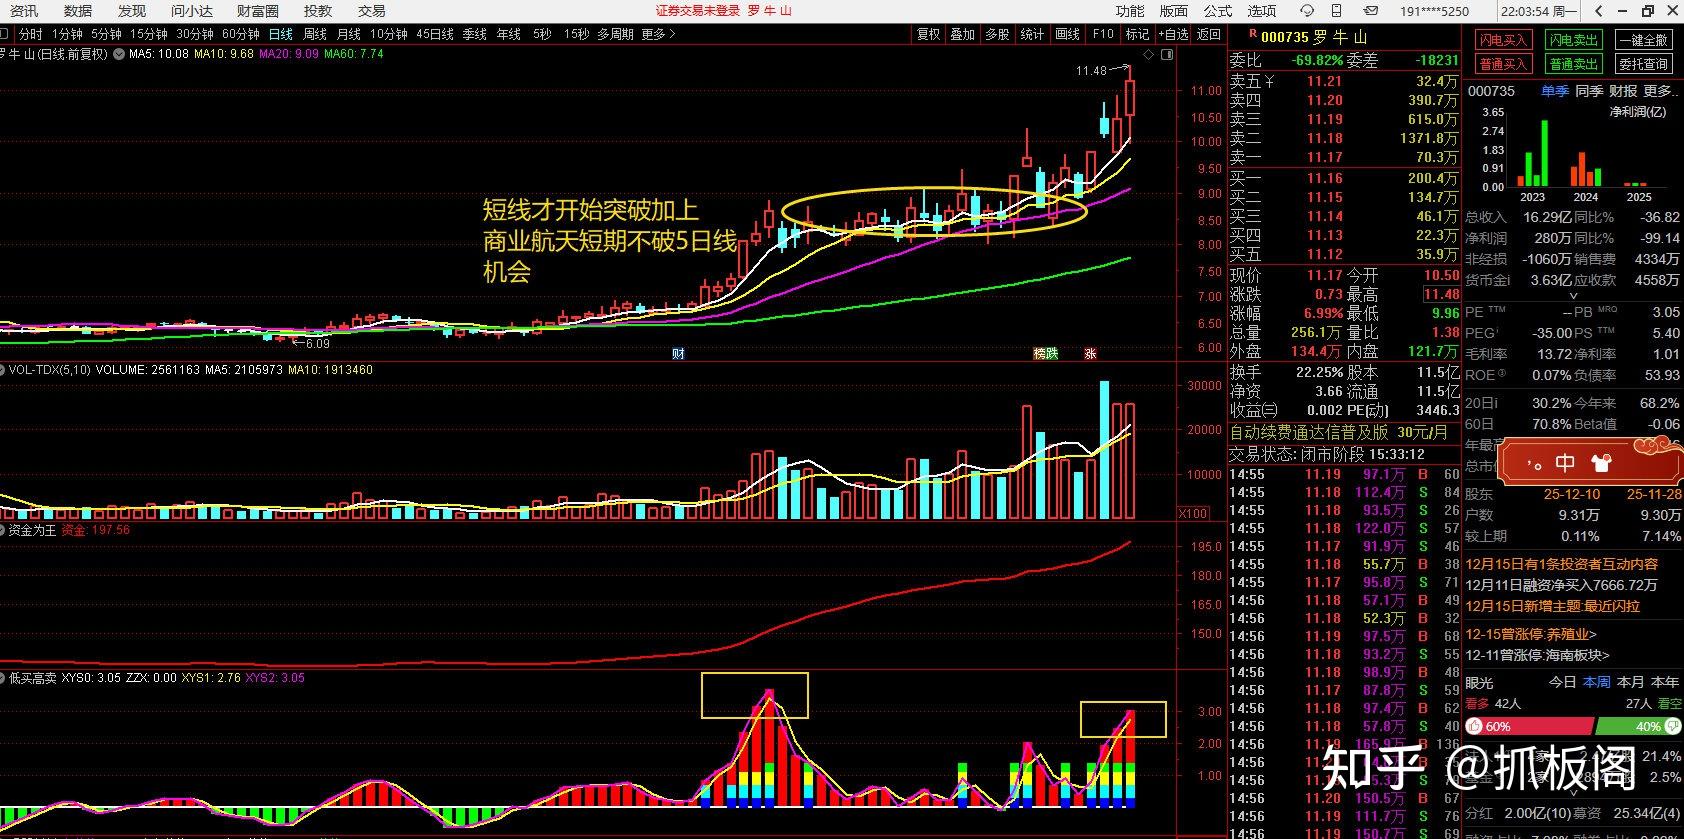1684x839 pixels.
Task: Toggle the side panel icon above chart
Action: 1167,55
